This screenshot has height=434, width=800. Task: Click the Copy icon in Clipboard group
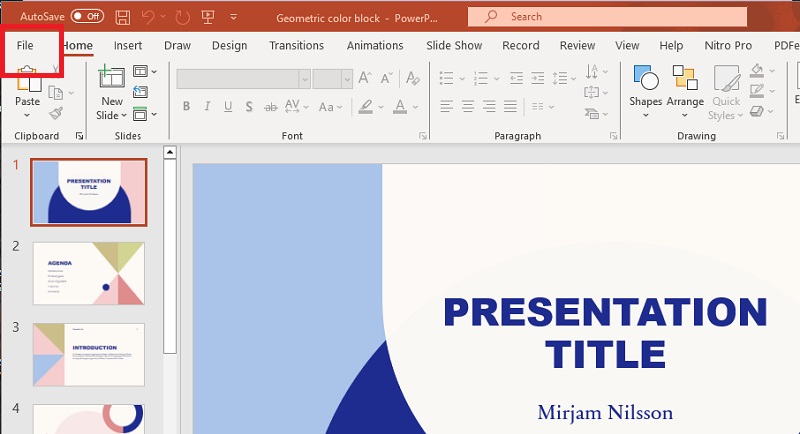click(x=55, y=93)
